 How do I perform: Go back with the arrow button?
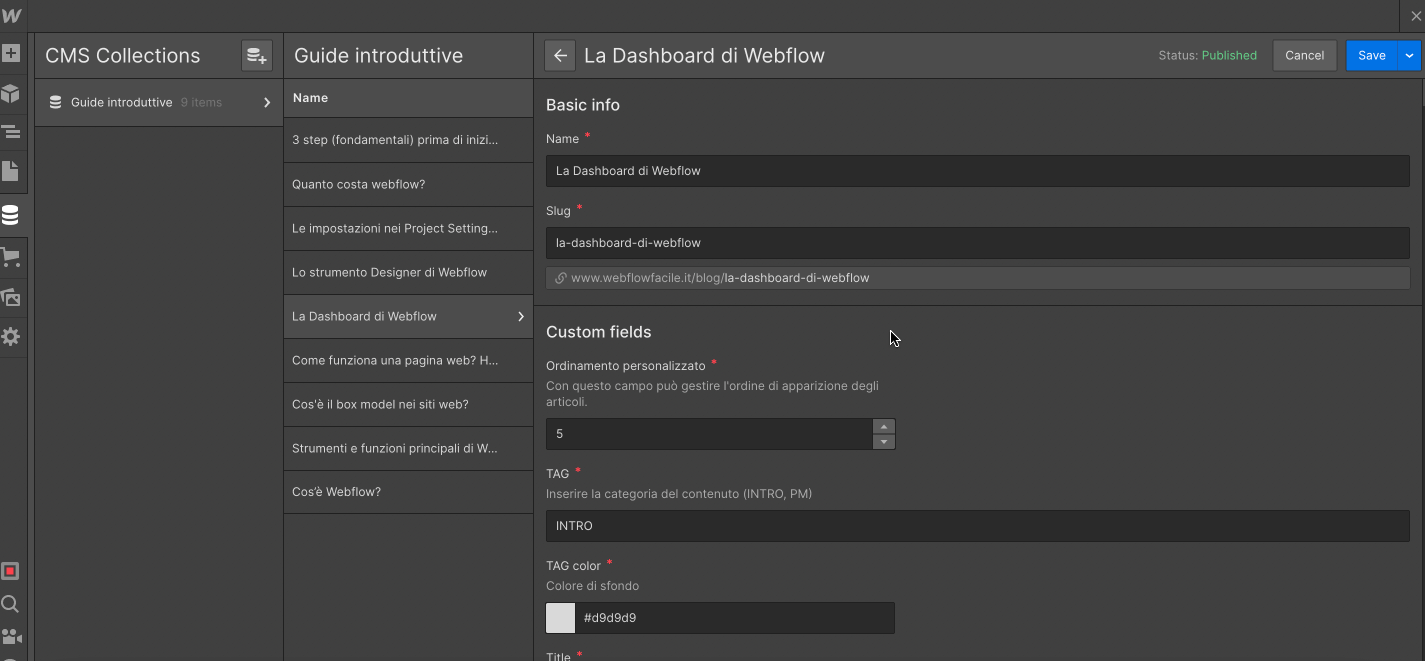[560, 56]
